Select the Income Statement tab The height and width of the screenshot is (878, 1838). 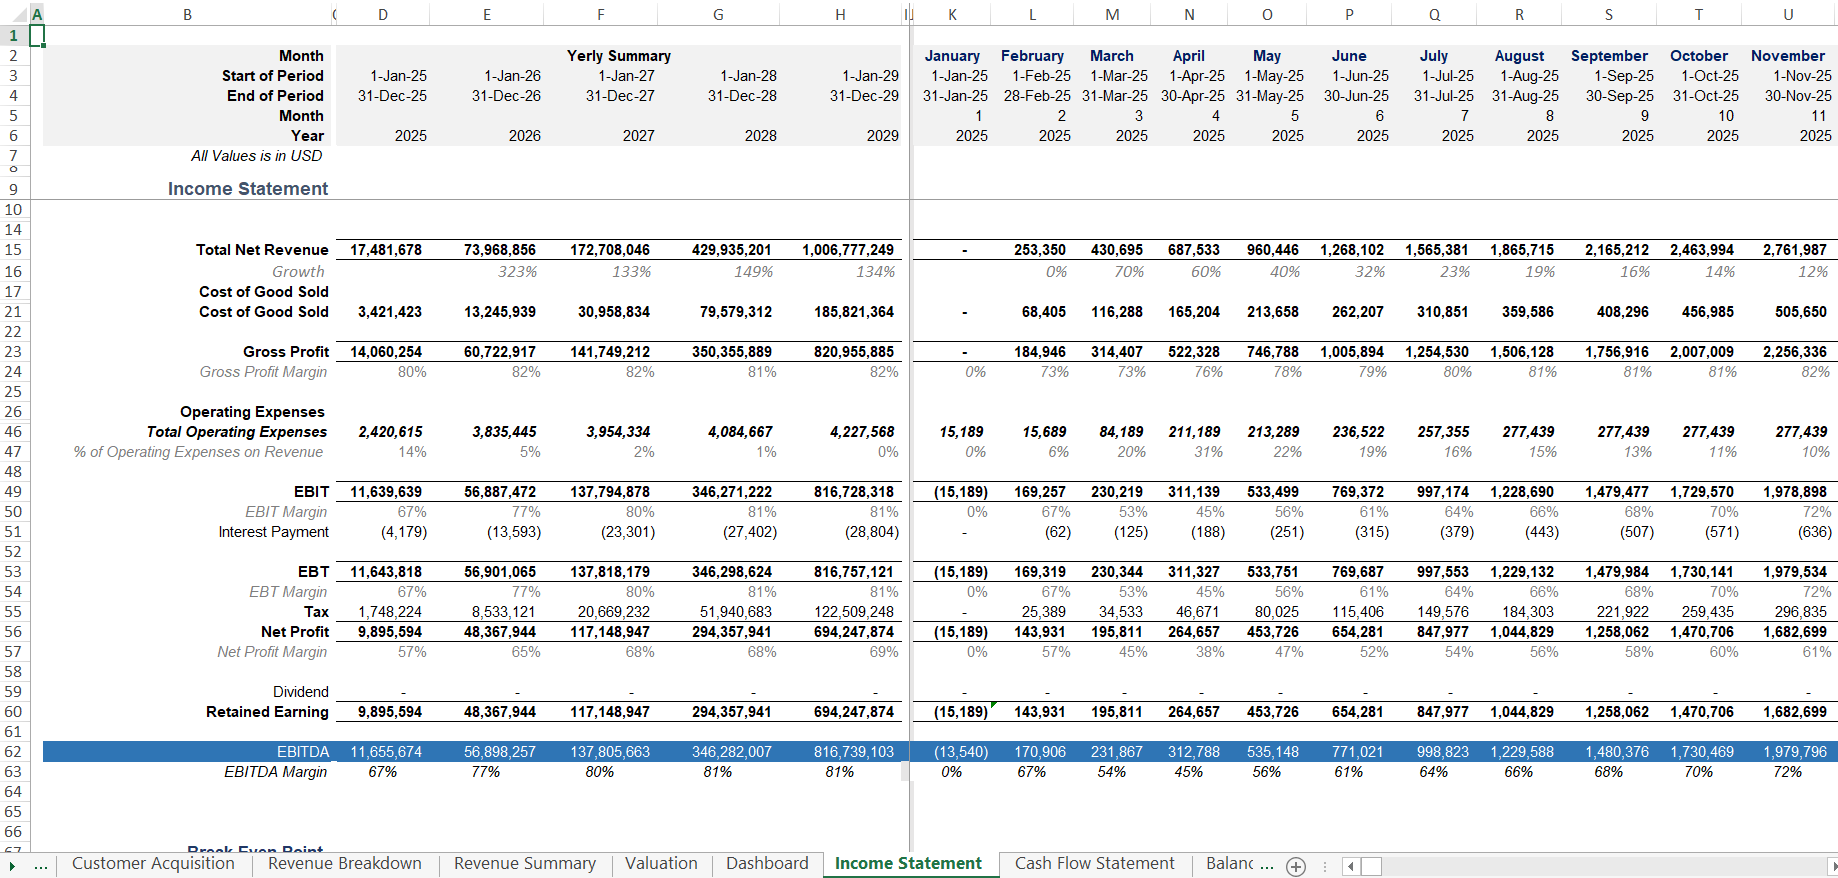point(908,864)
